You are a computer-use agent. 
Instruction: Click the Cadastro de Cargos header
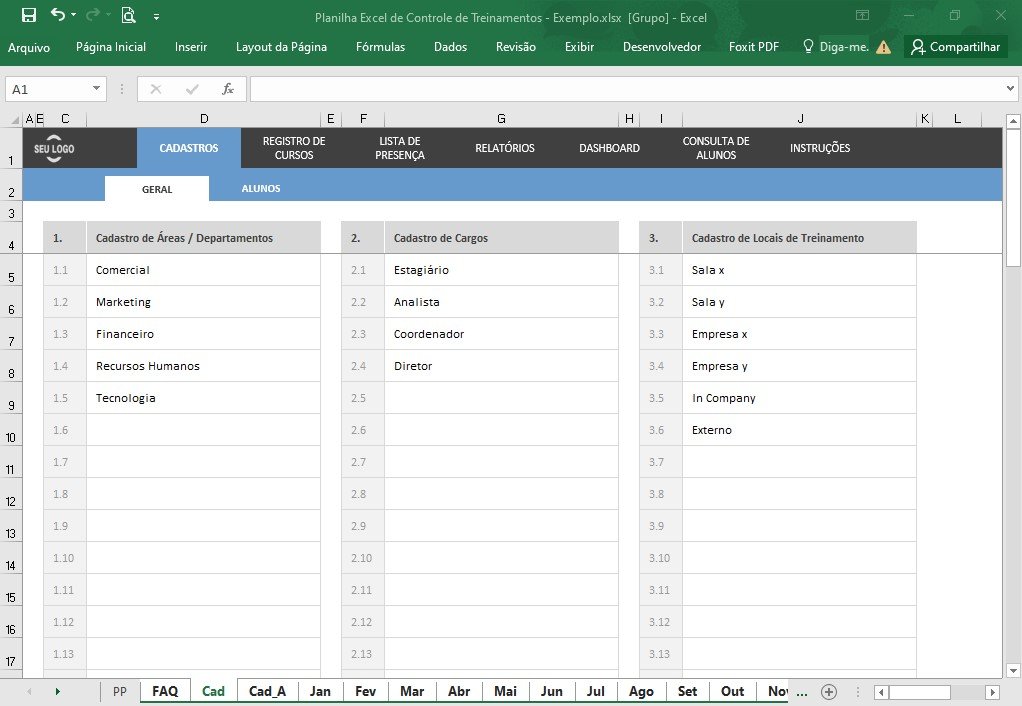501,238
